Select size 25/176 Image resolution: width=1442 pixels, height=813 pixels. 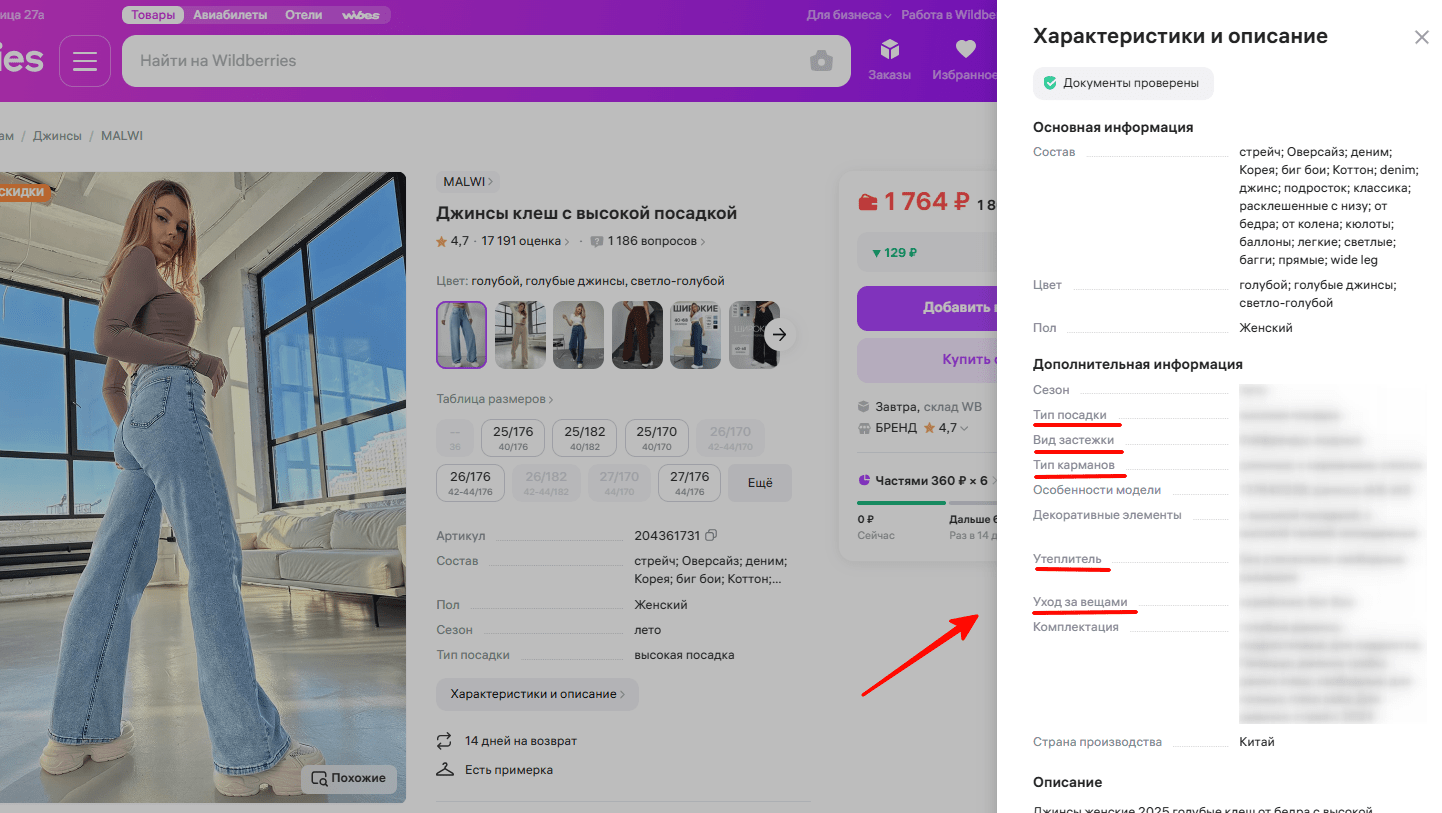pyautogui.click(x=513, y=439)
